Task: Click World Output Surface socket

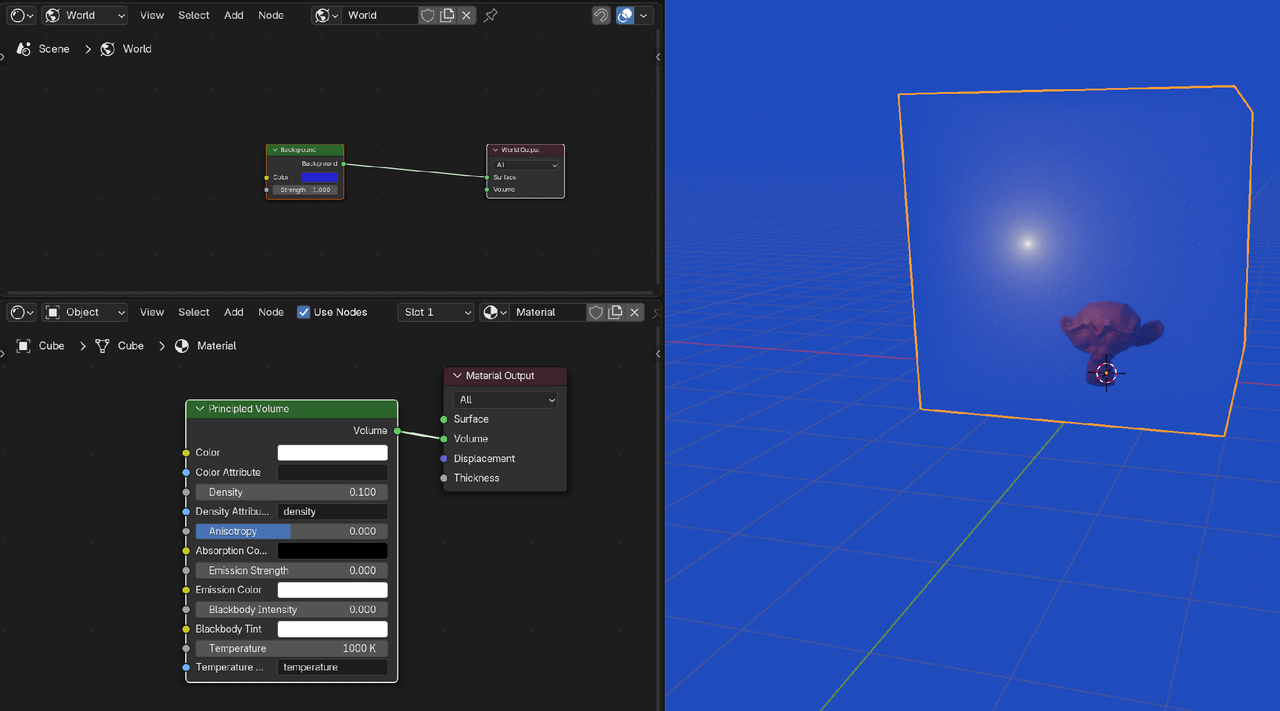Action: pos(487,177)
